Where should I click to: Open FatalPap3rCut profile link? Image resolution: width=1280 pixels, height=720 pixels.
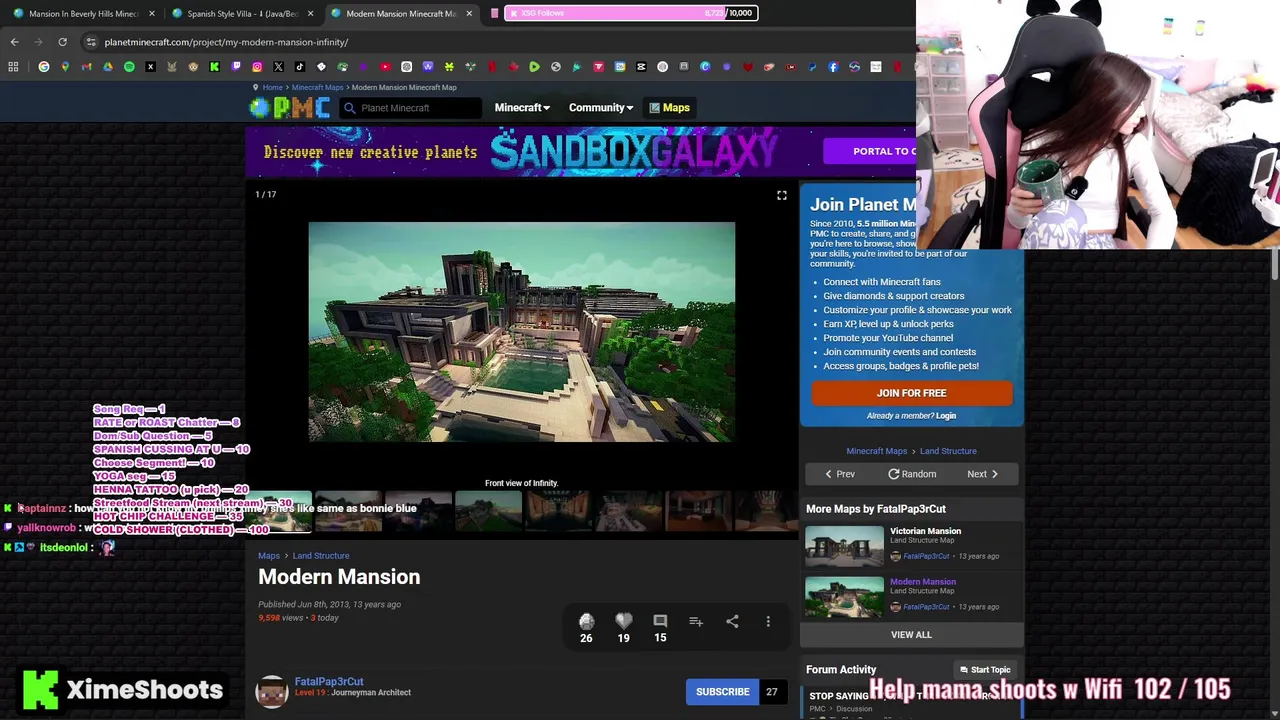[x=329, y=682]
